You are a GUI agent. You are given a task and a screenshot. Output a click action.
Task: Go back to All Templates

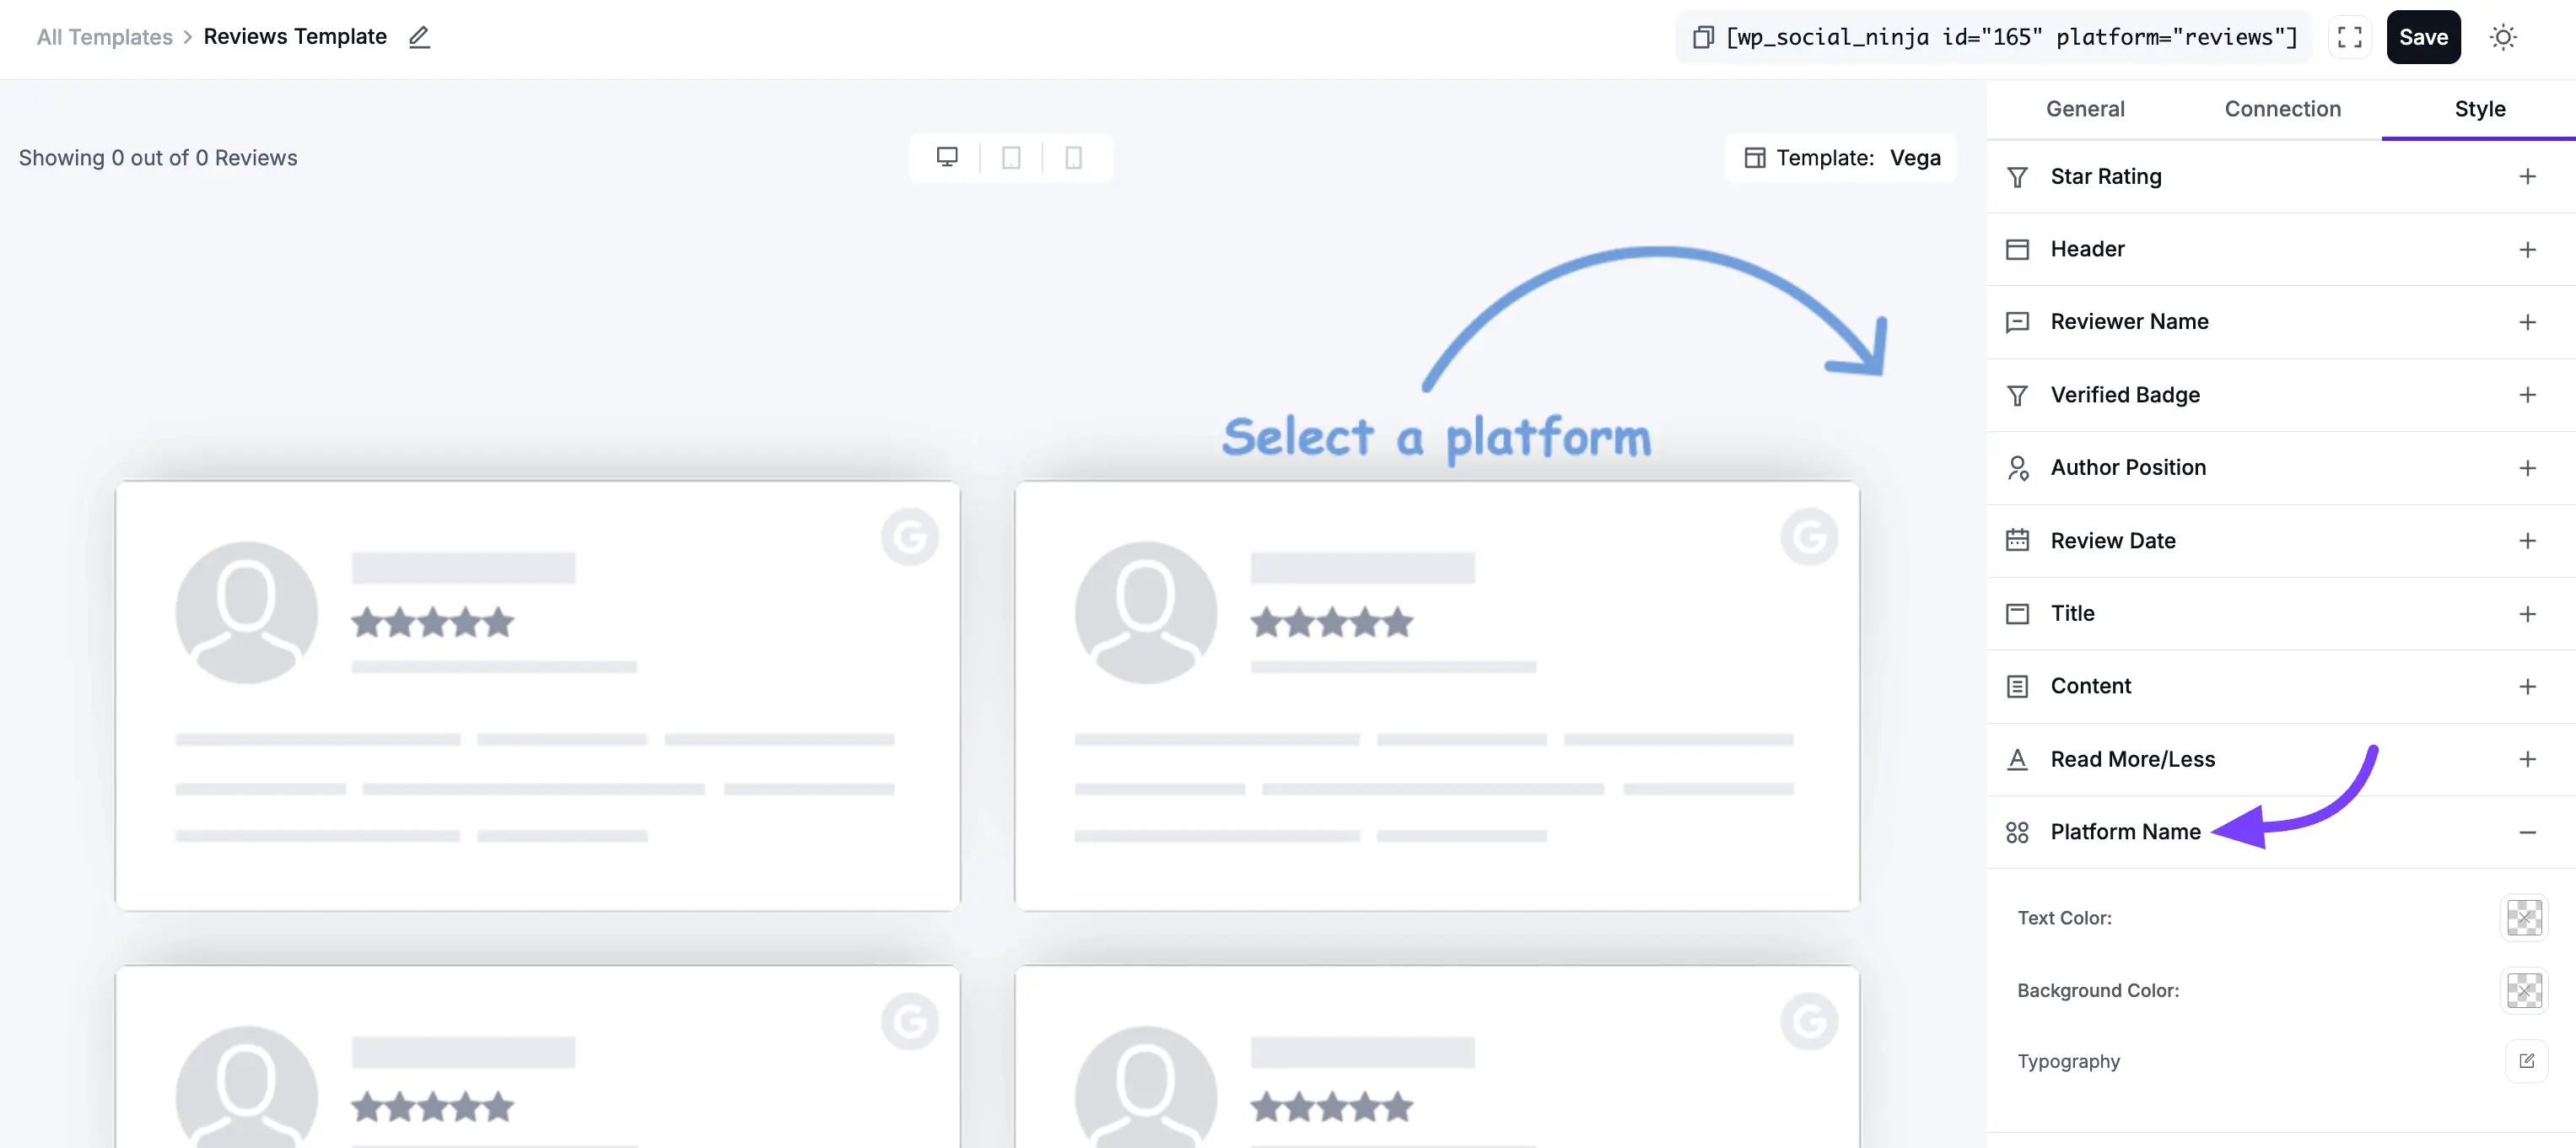click(104, 37)
